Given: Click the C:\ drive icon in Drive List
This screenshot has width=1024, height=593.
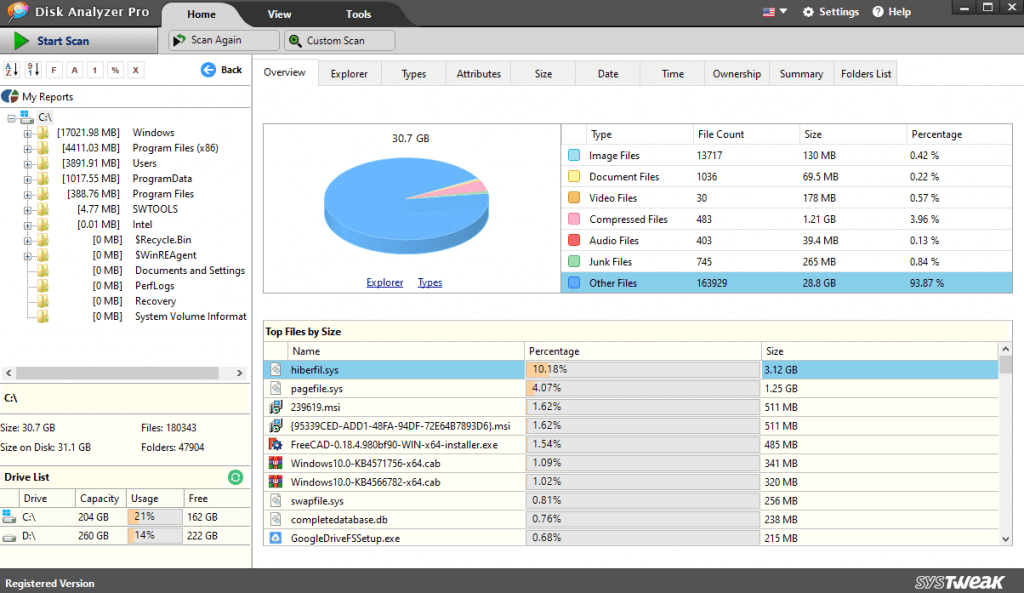Looking at the screenshot, I should (x=8, y=517).
